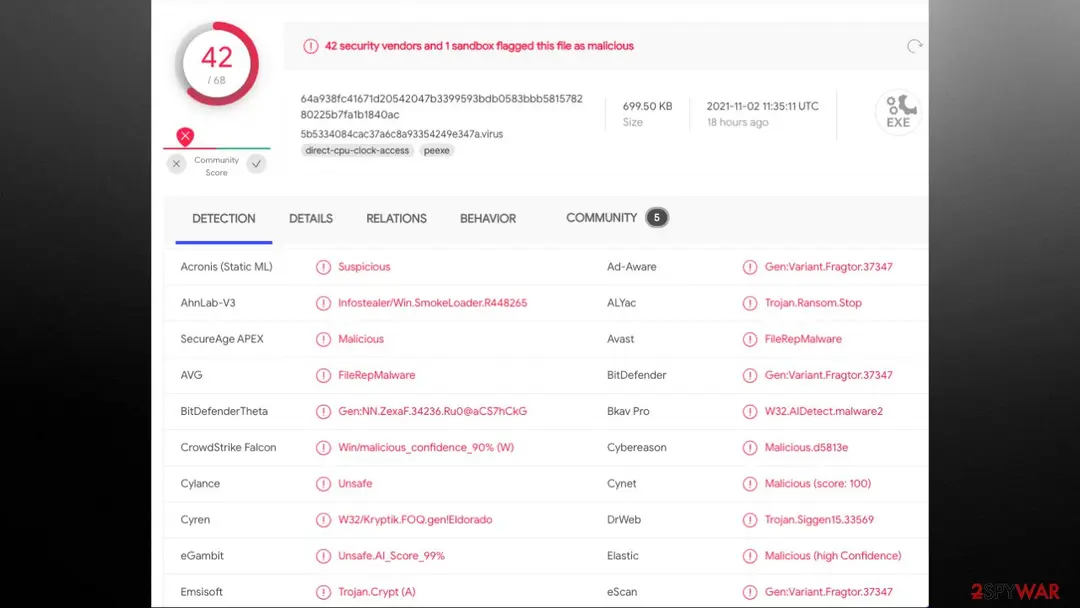Switch to the RELATIONS tab
Screen dimensions: 1080x608
click(396, 219)
